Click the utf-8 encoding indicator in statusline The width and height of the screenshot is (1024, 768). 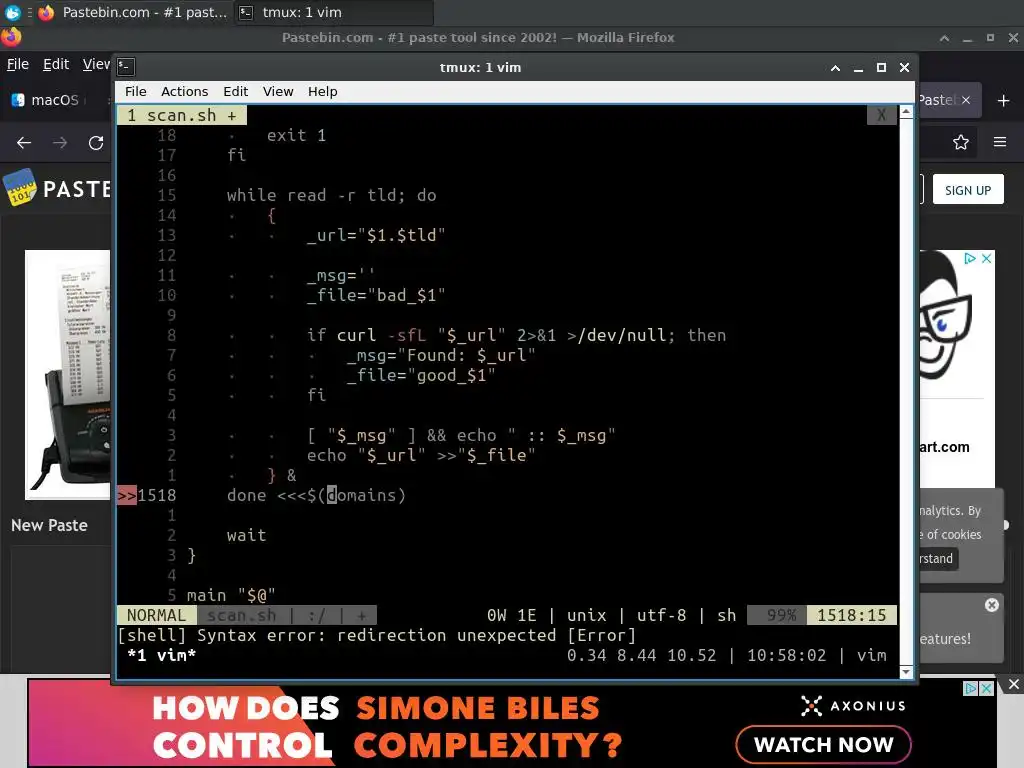[662, 615]
